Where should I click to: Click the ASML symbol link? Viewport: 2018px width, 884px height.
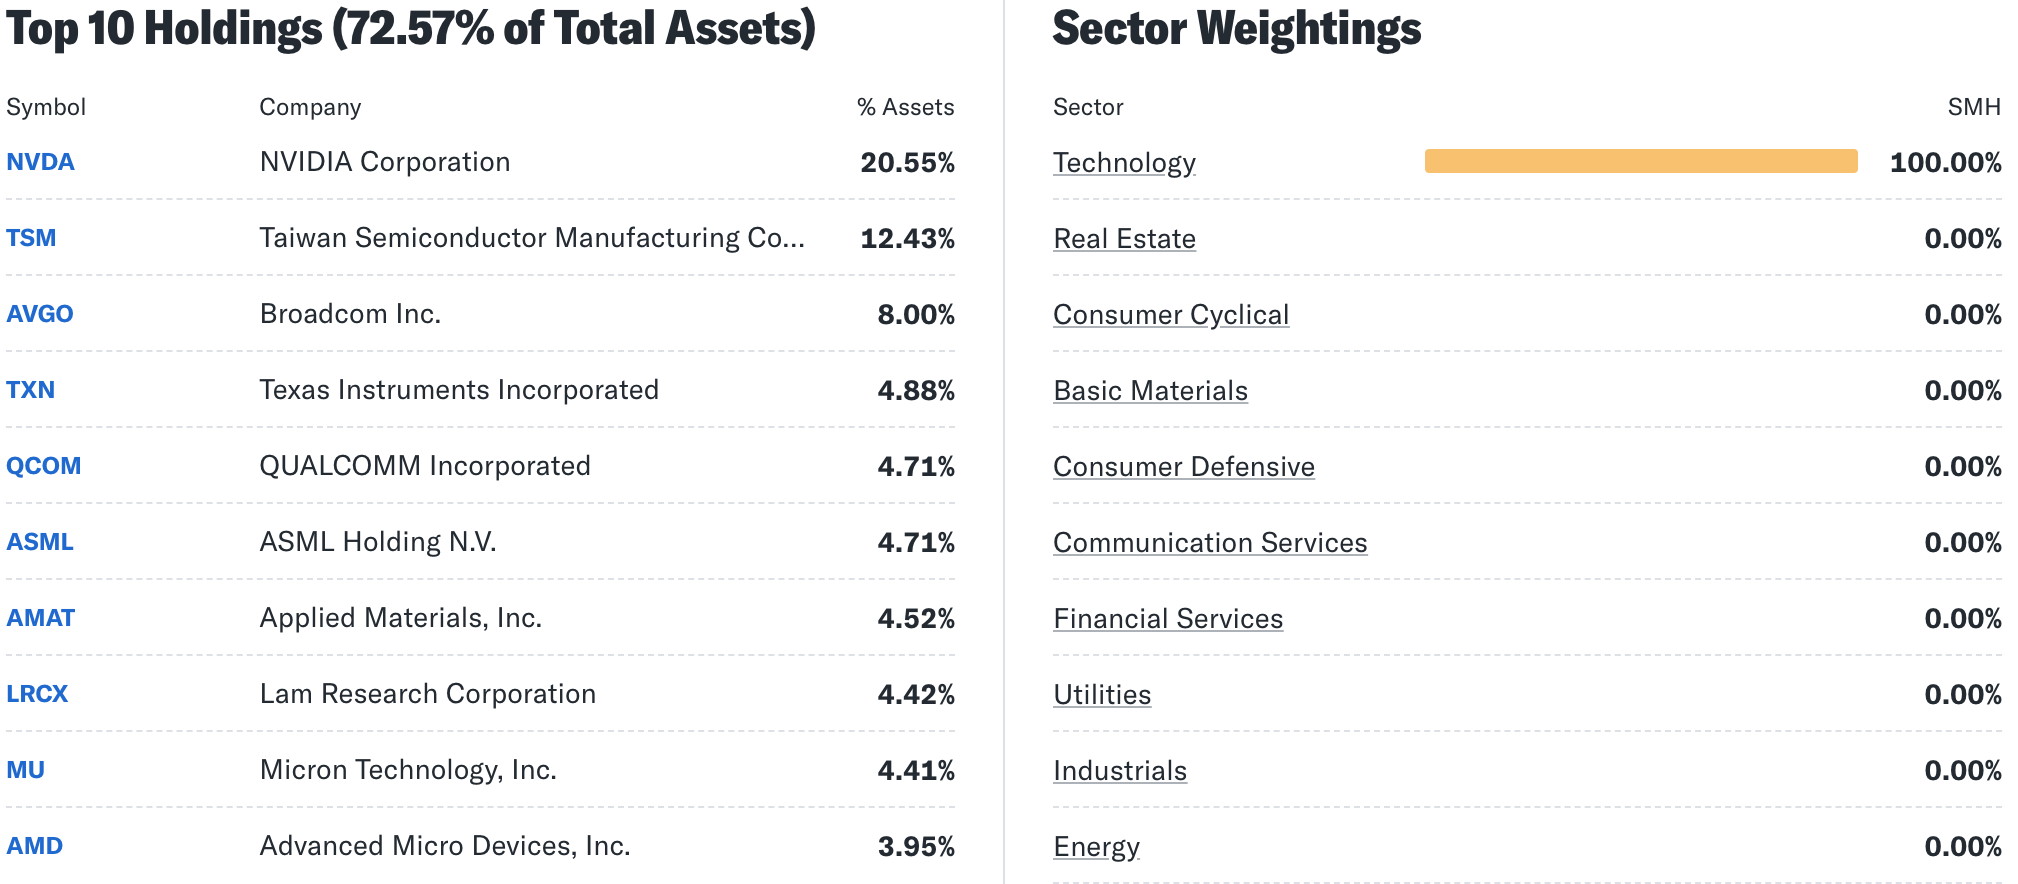click(x=40, y=542)
